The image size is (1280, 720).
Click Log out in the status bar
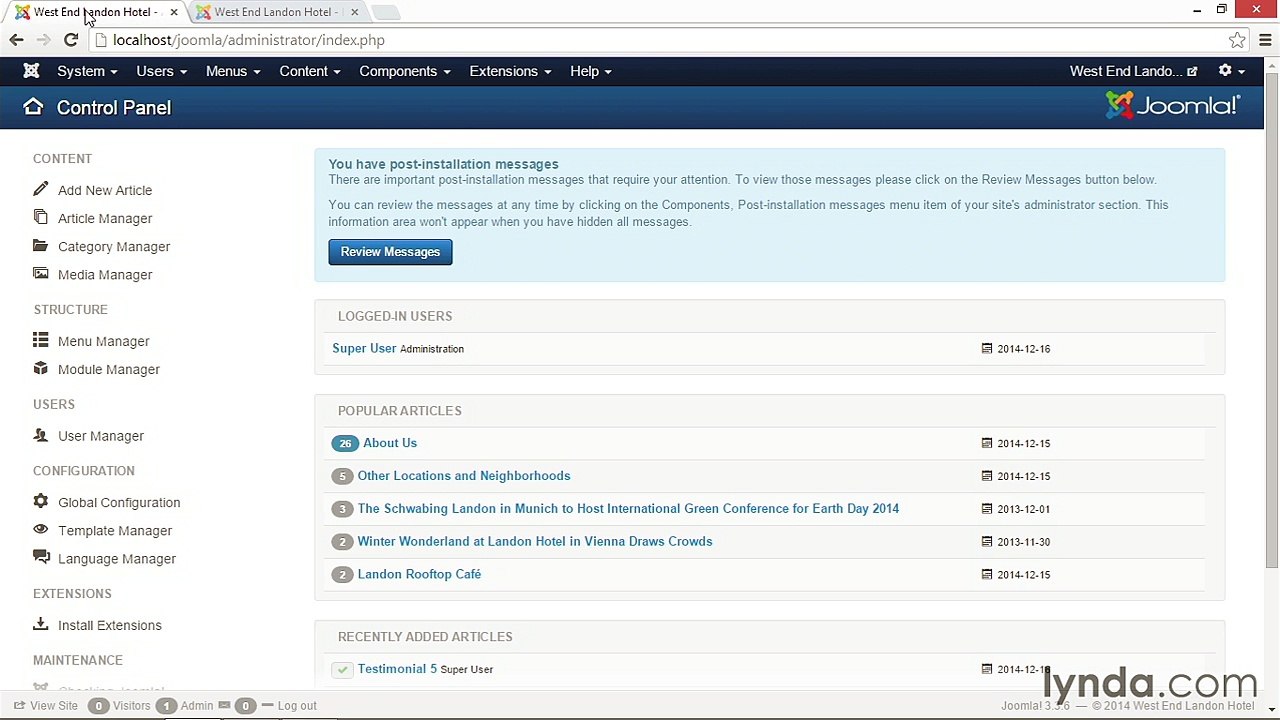click(297, 705)
